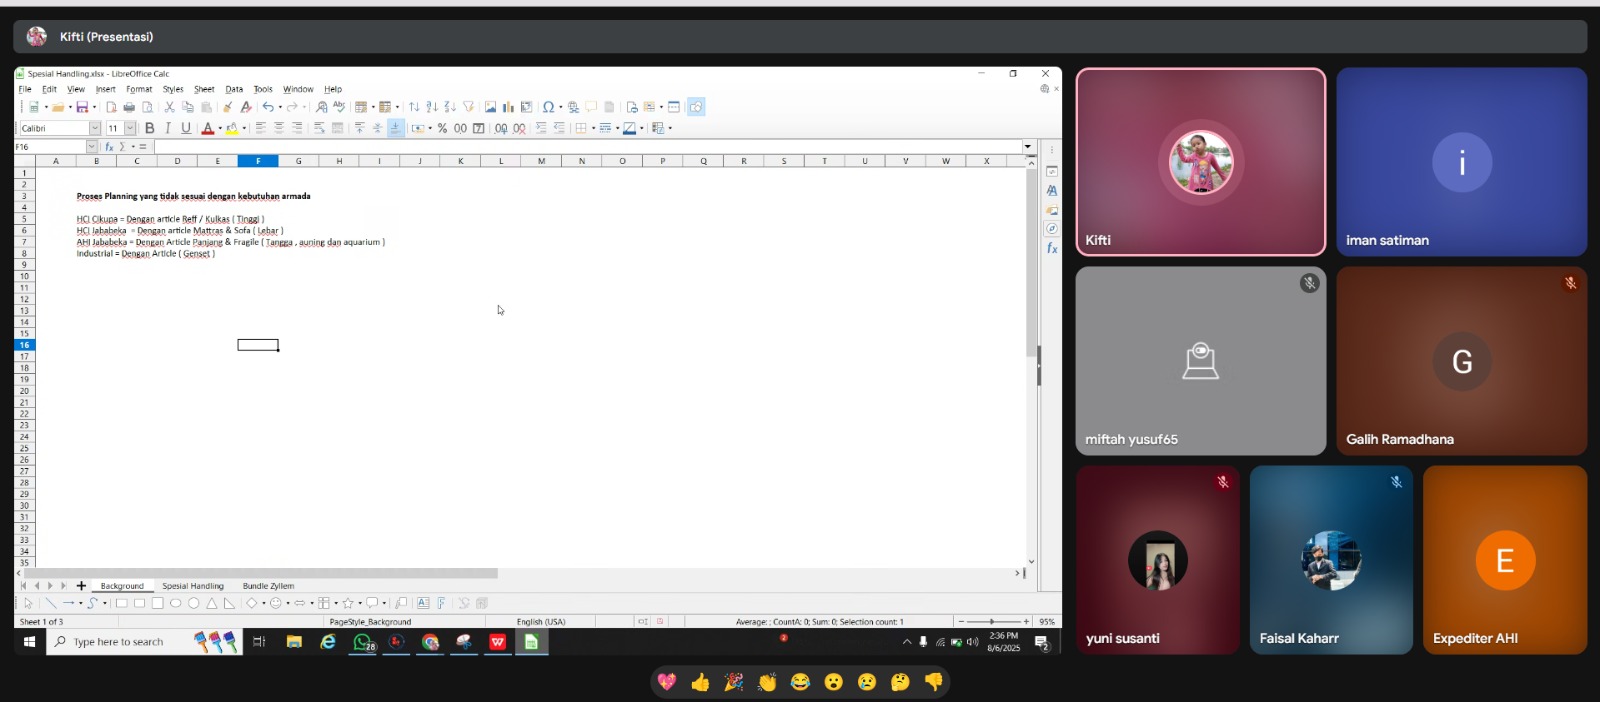The image size is (1600, 702).
Task: Open the Format menu
Action: coord(139,89)
